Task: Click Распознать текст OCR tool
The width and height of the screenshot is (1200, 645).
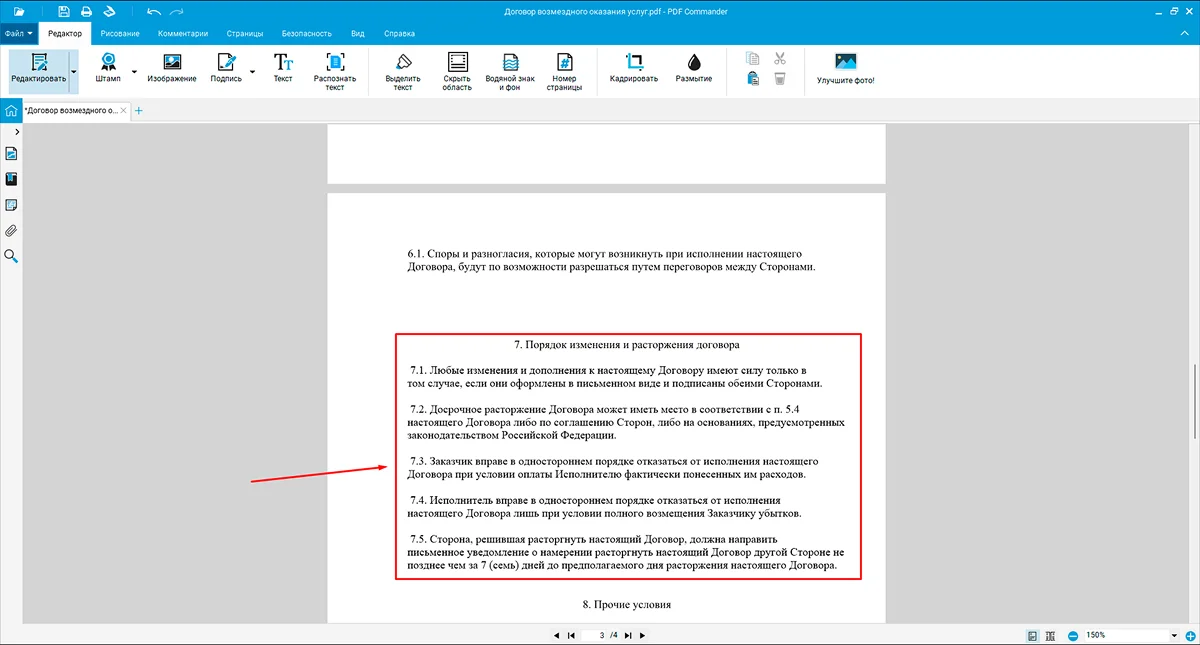Action: point(335,71)
